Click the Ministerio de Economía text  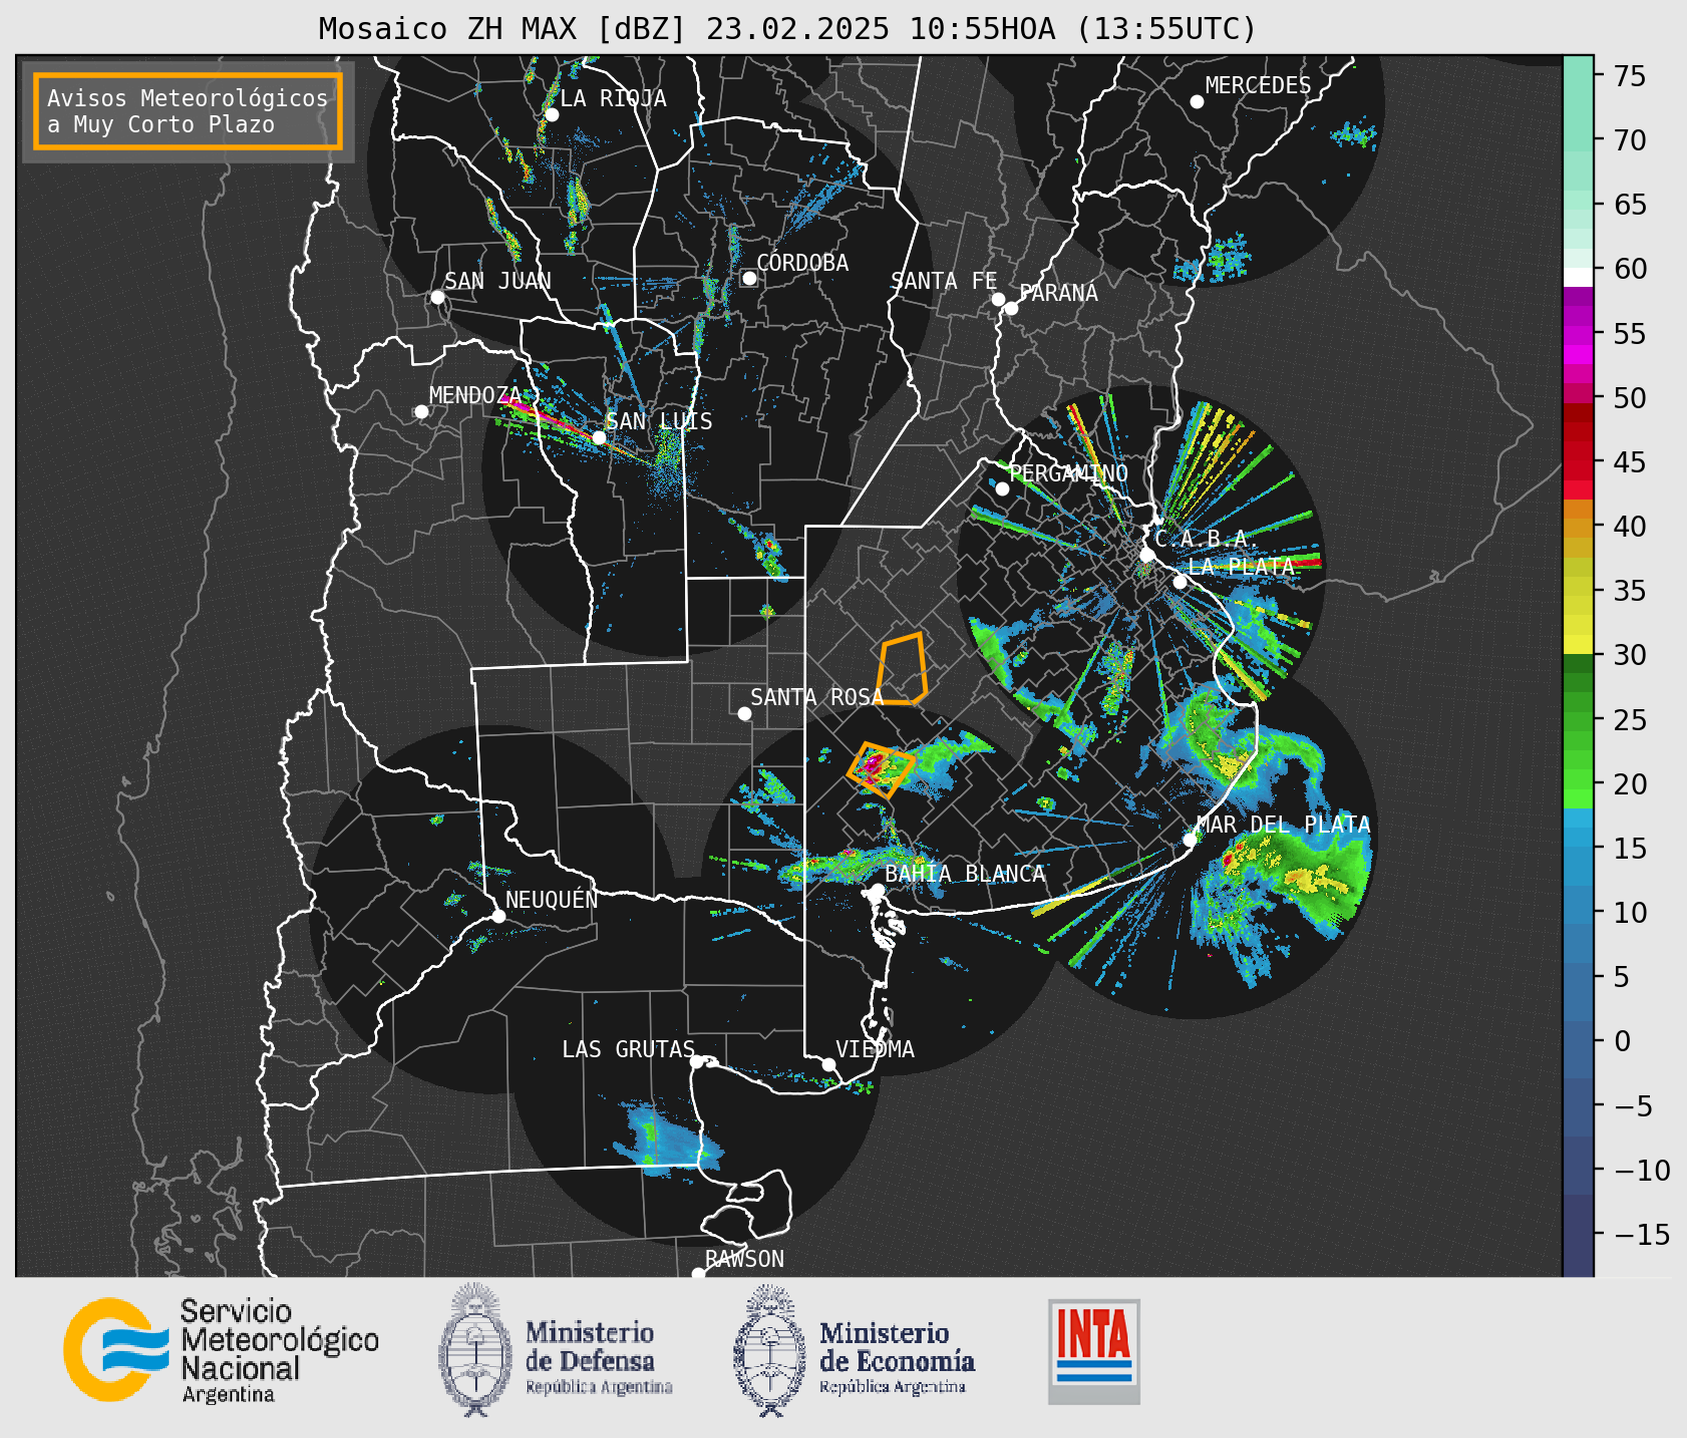click(x=896, y=1357)
